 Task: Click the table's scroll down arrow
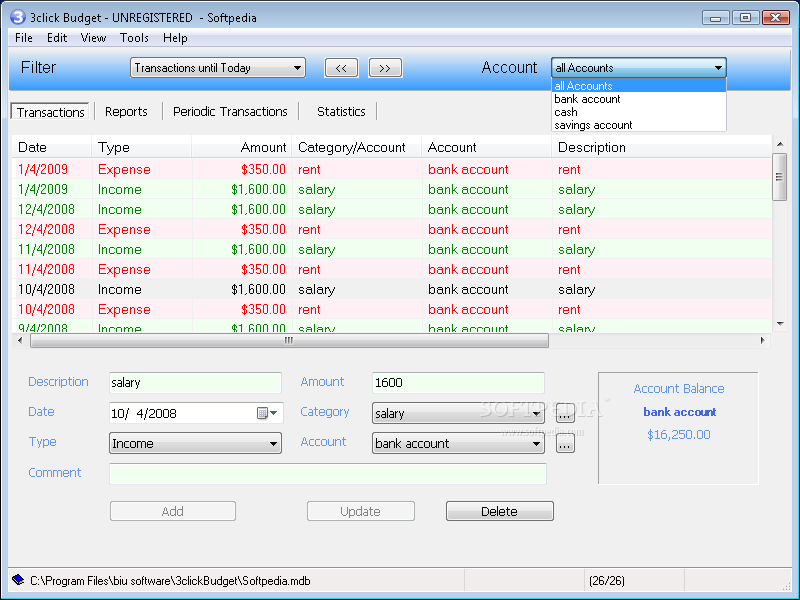tap(780, 323)
